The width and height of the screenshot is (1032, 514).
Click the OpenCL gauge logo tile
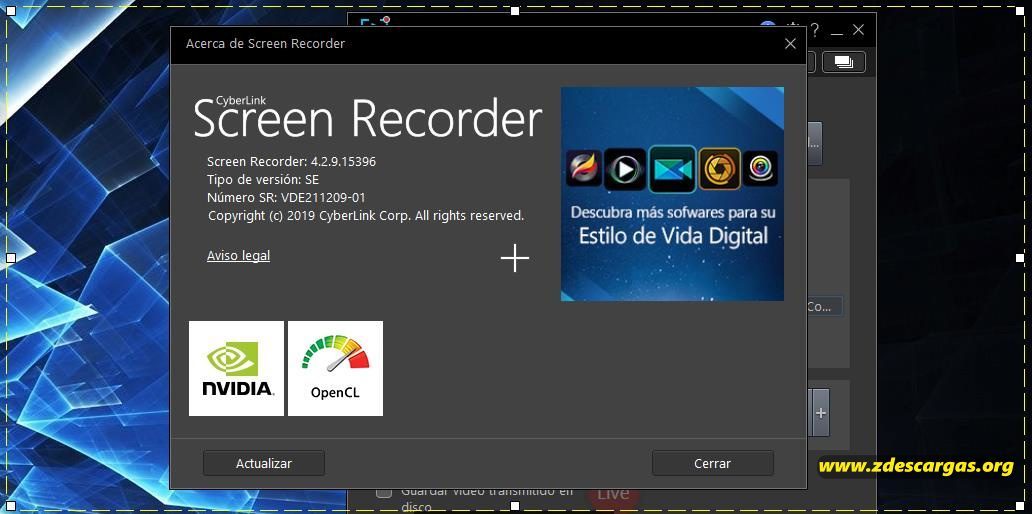pyautogui.click(x=336, y=369)
